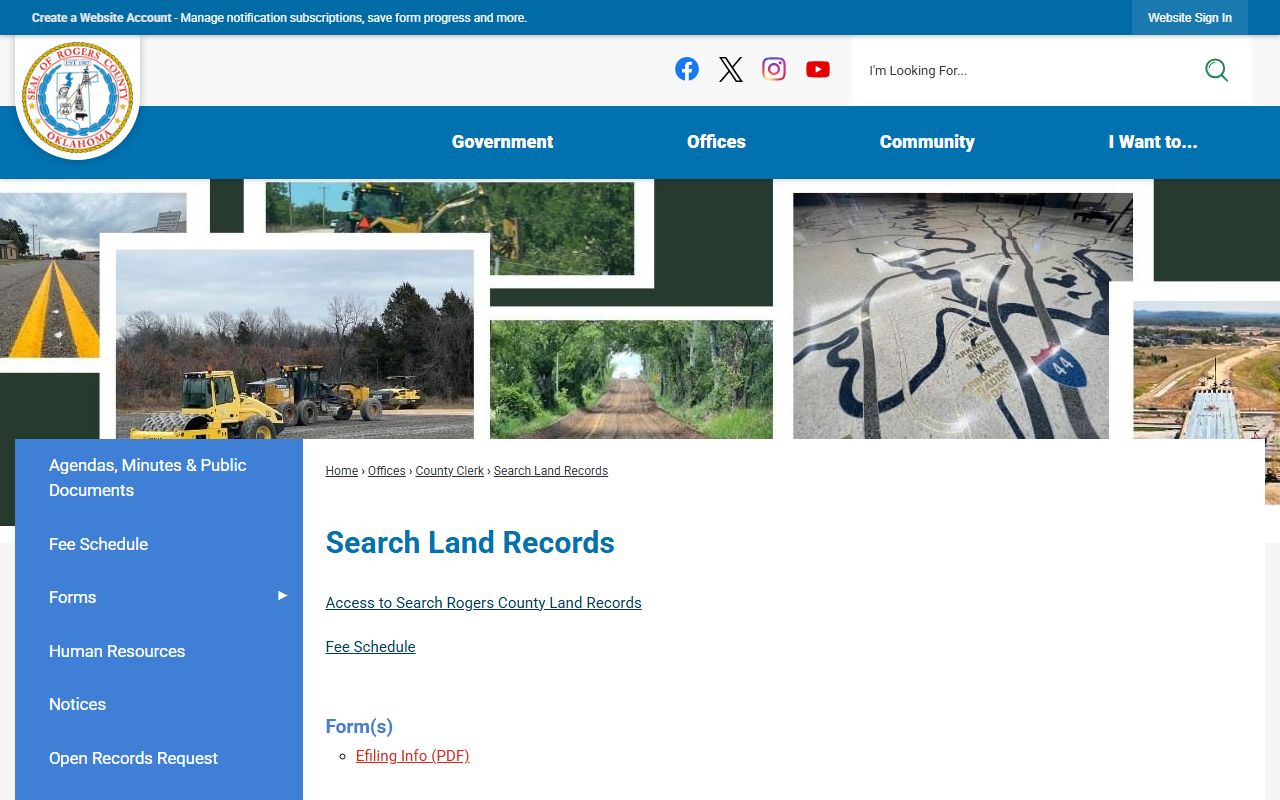Go to the Offices breadcrumb
The image size is (1280, 800).
click(x=386, y=471)
